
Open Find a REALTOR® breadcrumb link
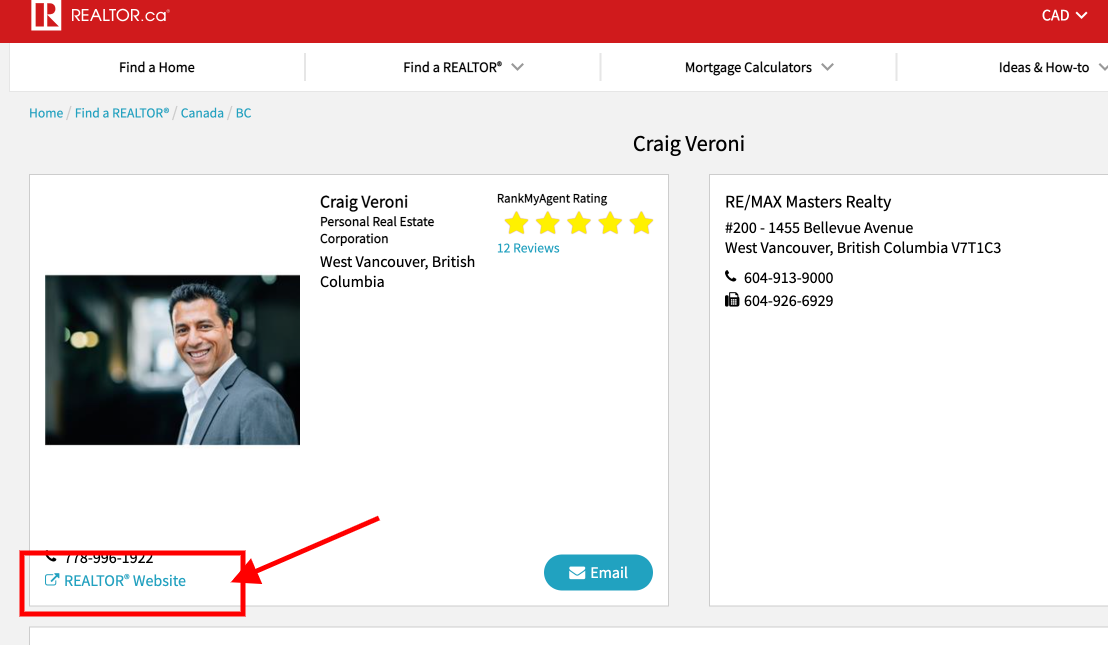tap(122, 113)
